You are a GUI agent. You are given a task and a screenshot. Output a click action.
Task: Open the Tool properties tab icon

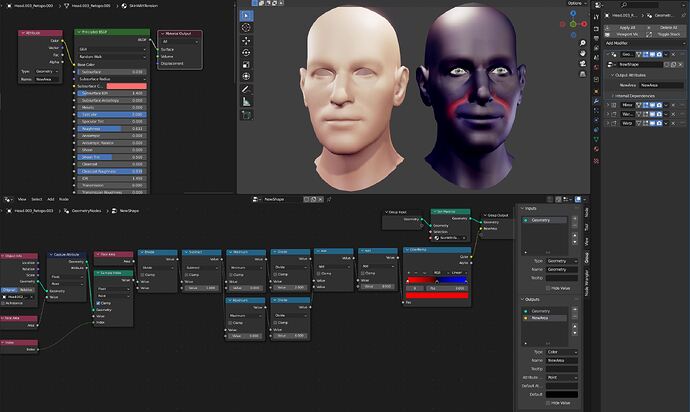pyautogui.click(x=596, y=17)
